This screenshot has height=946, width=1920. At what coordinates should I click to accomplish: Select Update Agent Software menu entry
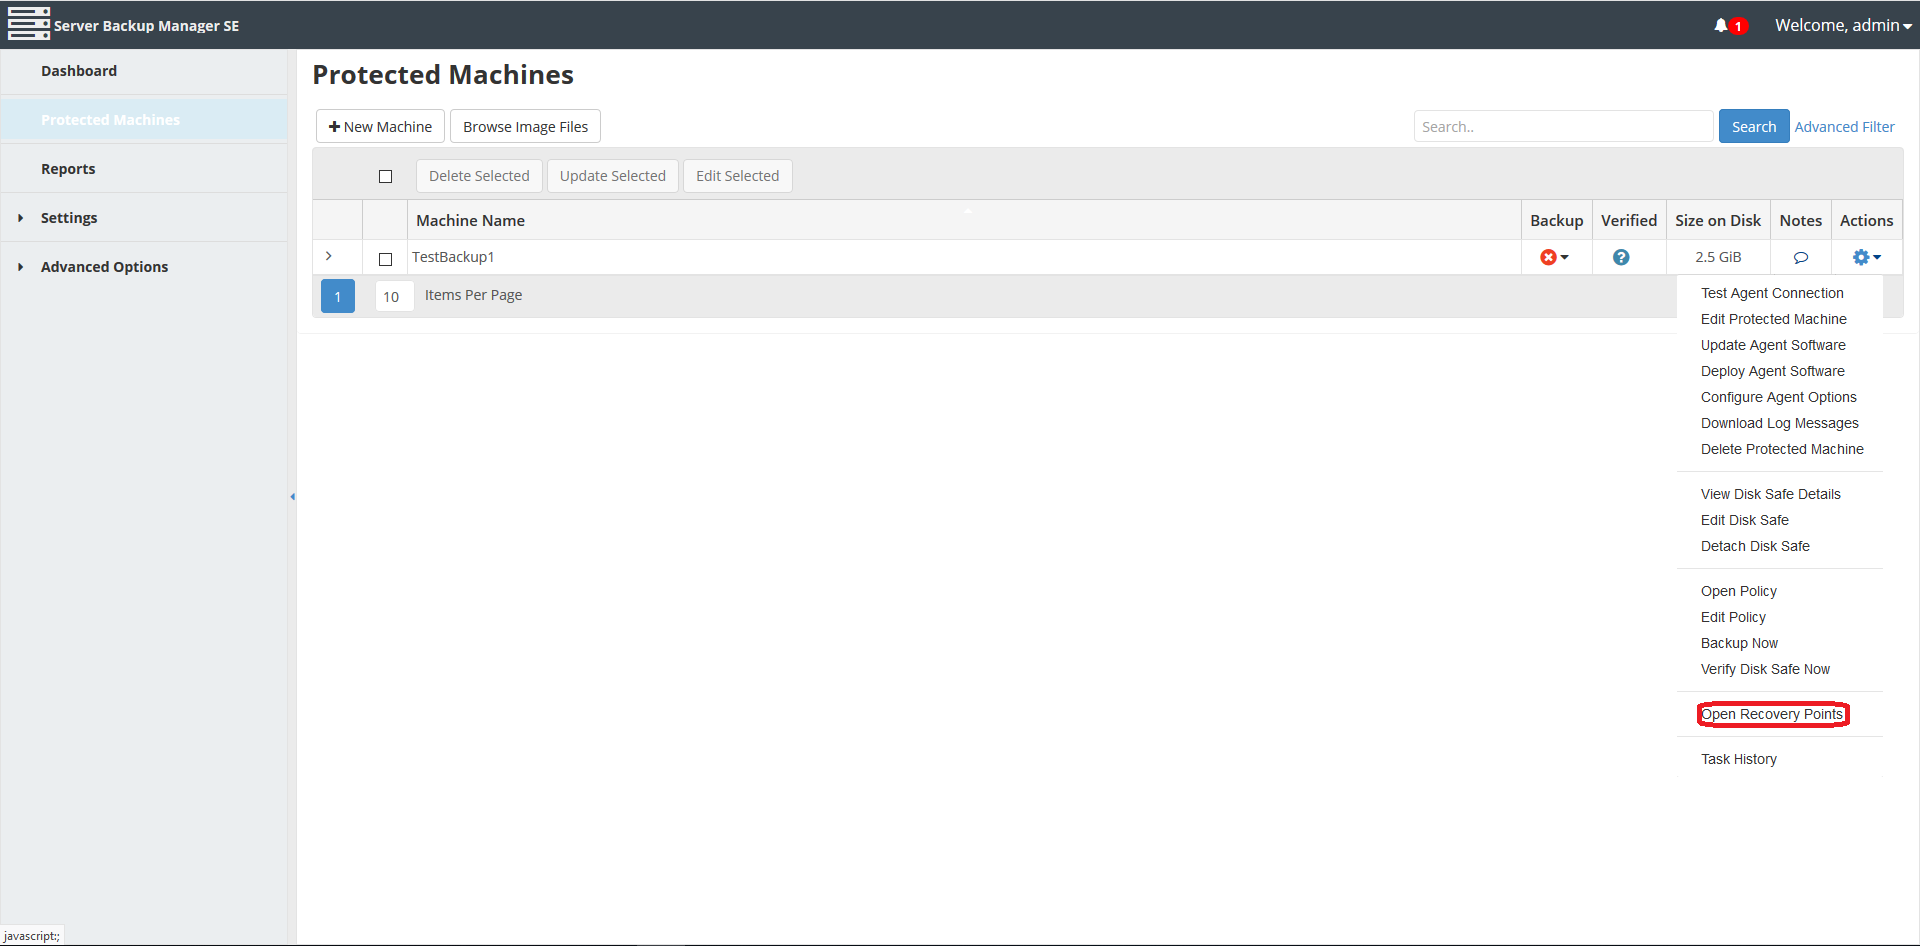tap(1773, 345)
